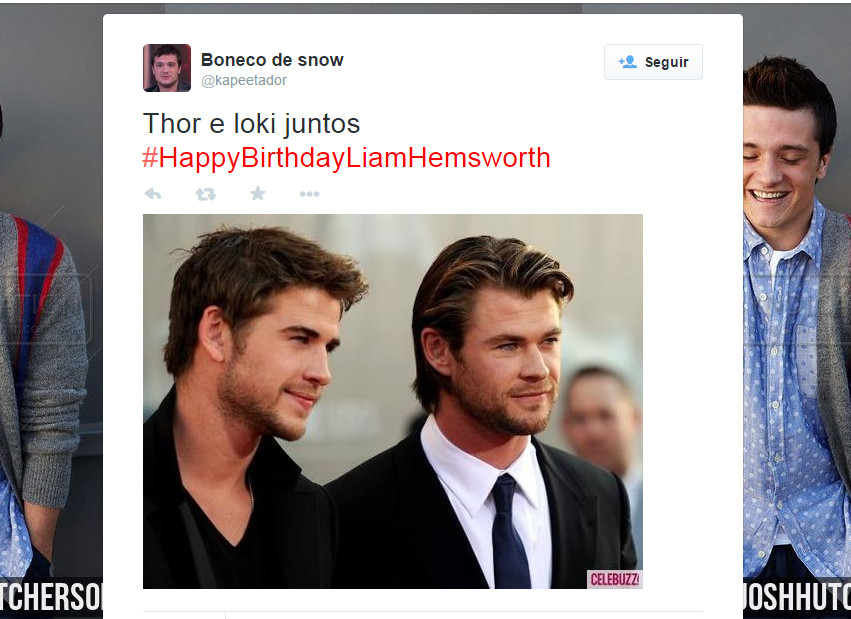Click the person-plus icon in the Seguir button

coord(627,62)
